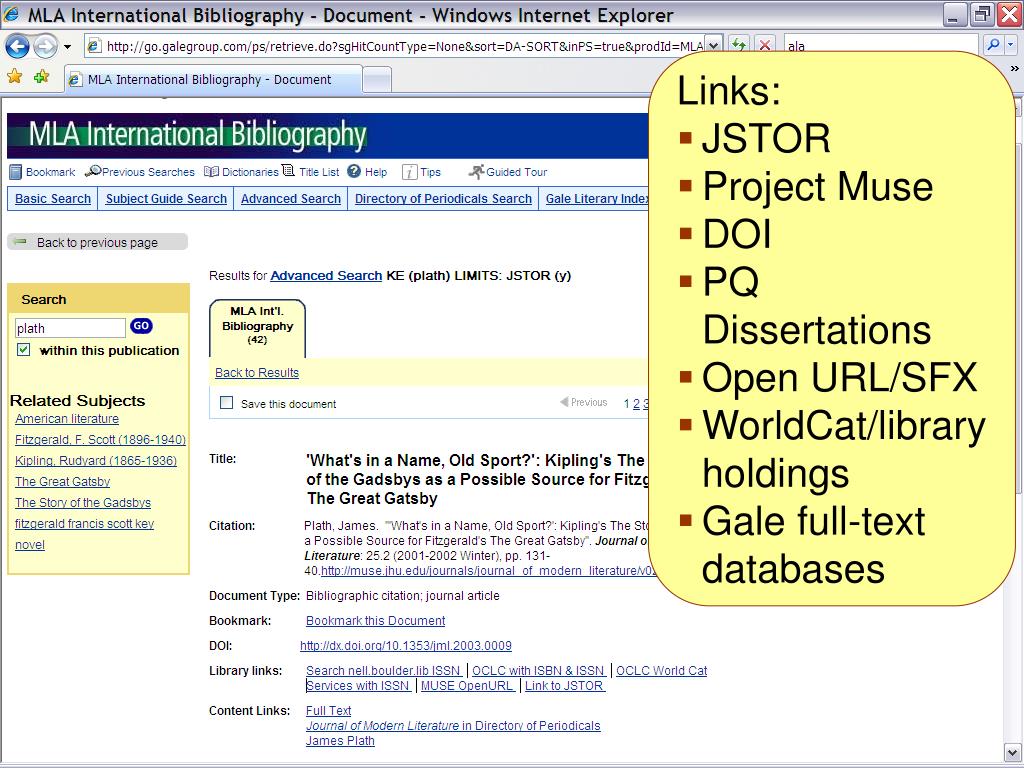The width and height of the screenshot is (1024, 768).
Task: Click the browser Back arrow button
Action: (x=17, y=46)
